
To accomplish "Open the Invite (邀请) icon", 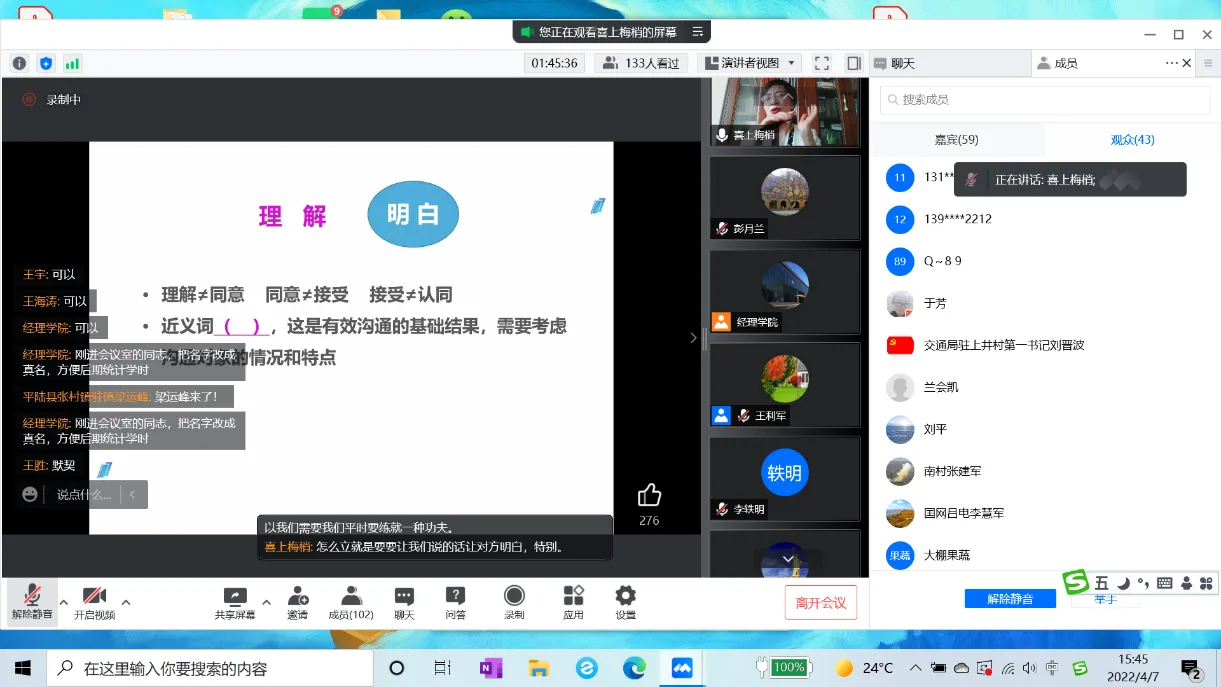I will click(x=297, y=602).
